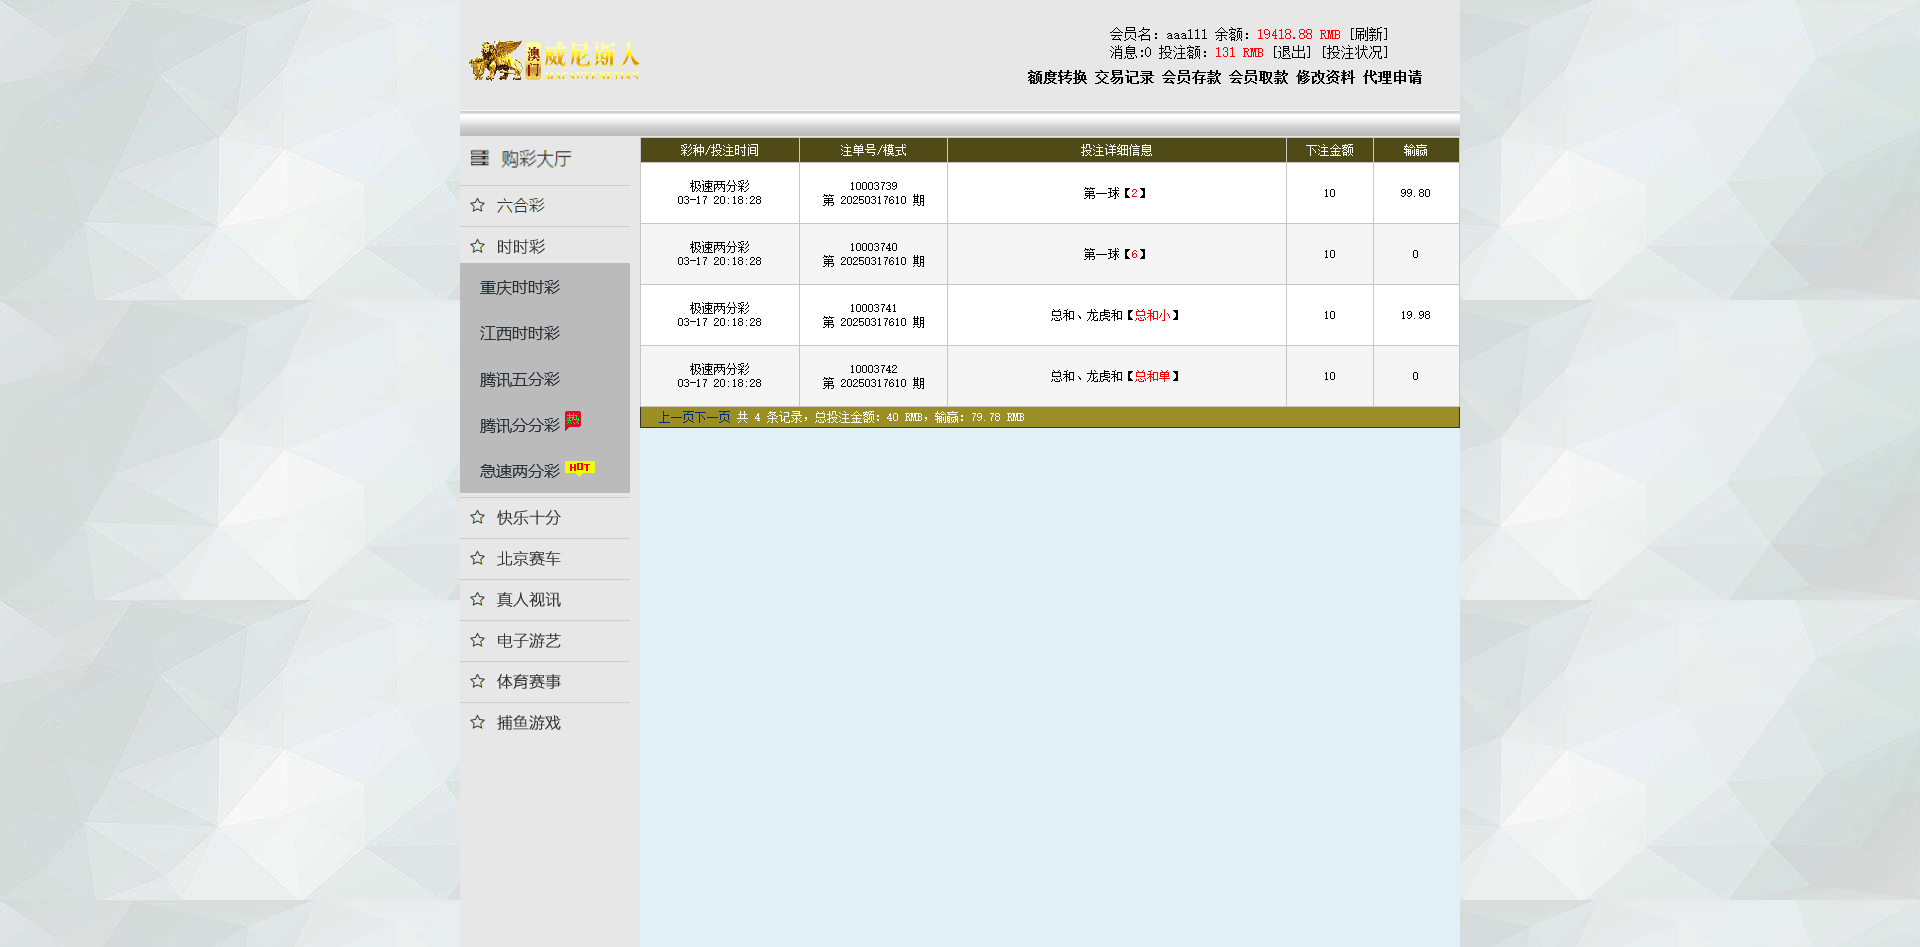Click the HOT badge next to 急速两分彩
1920x947 pixels.
pyautogui.click(x=580, y=468)
